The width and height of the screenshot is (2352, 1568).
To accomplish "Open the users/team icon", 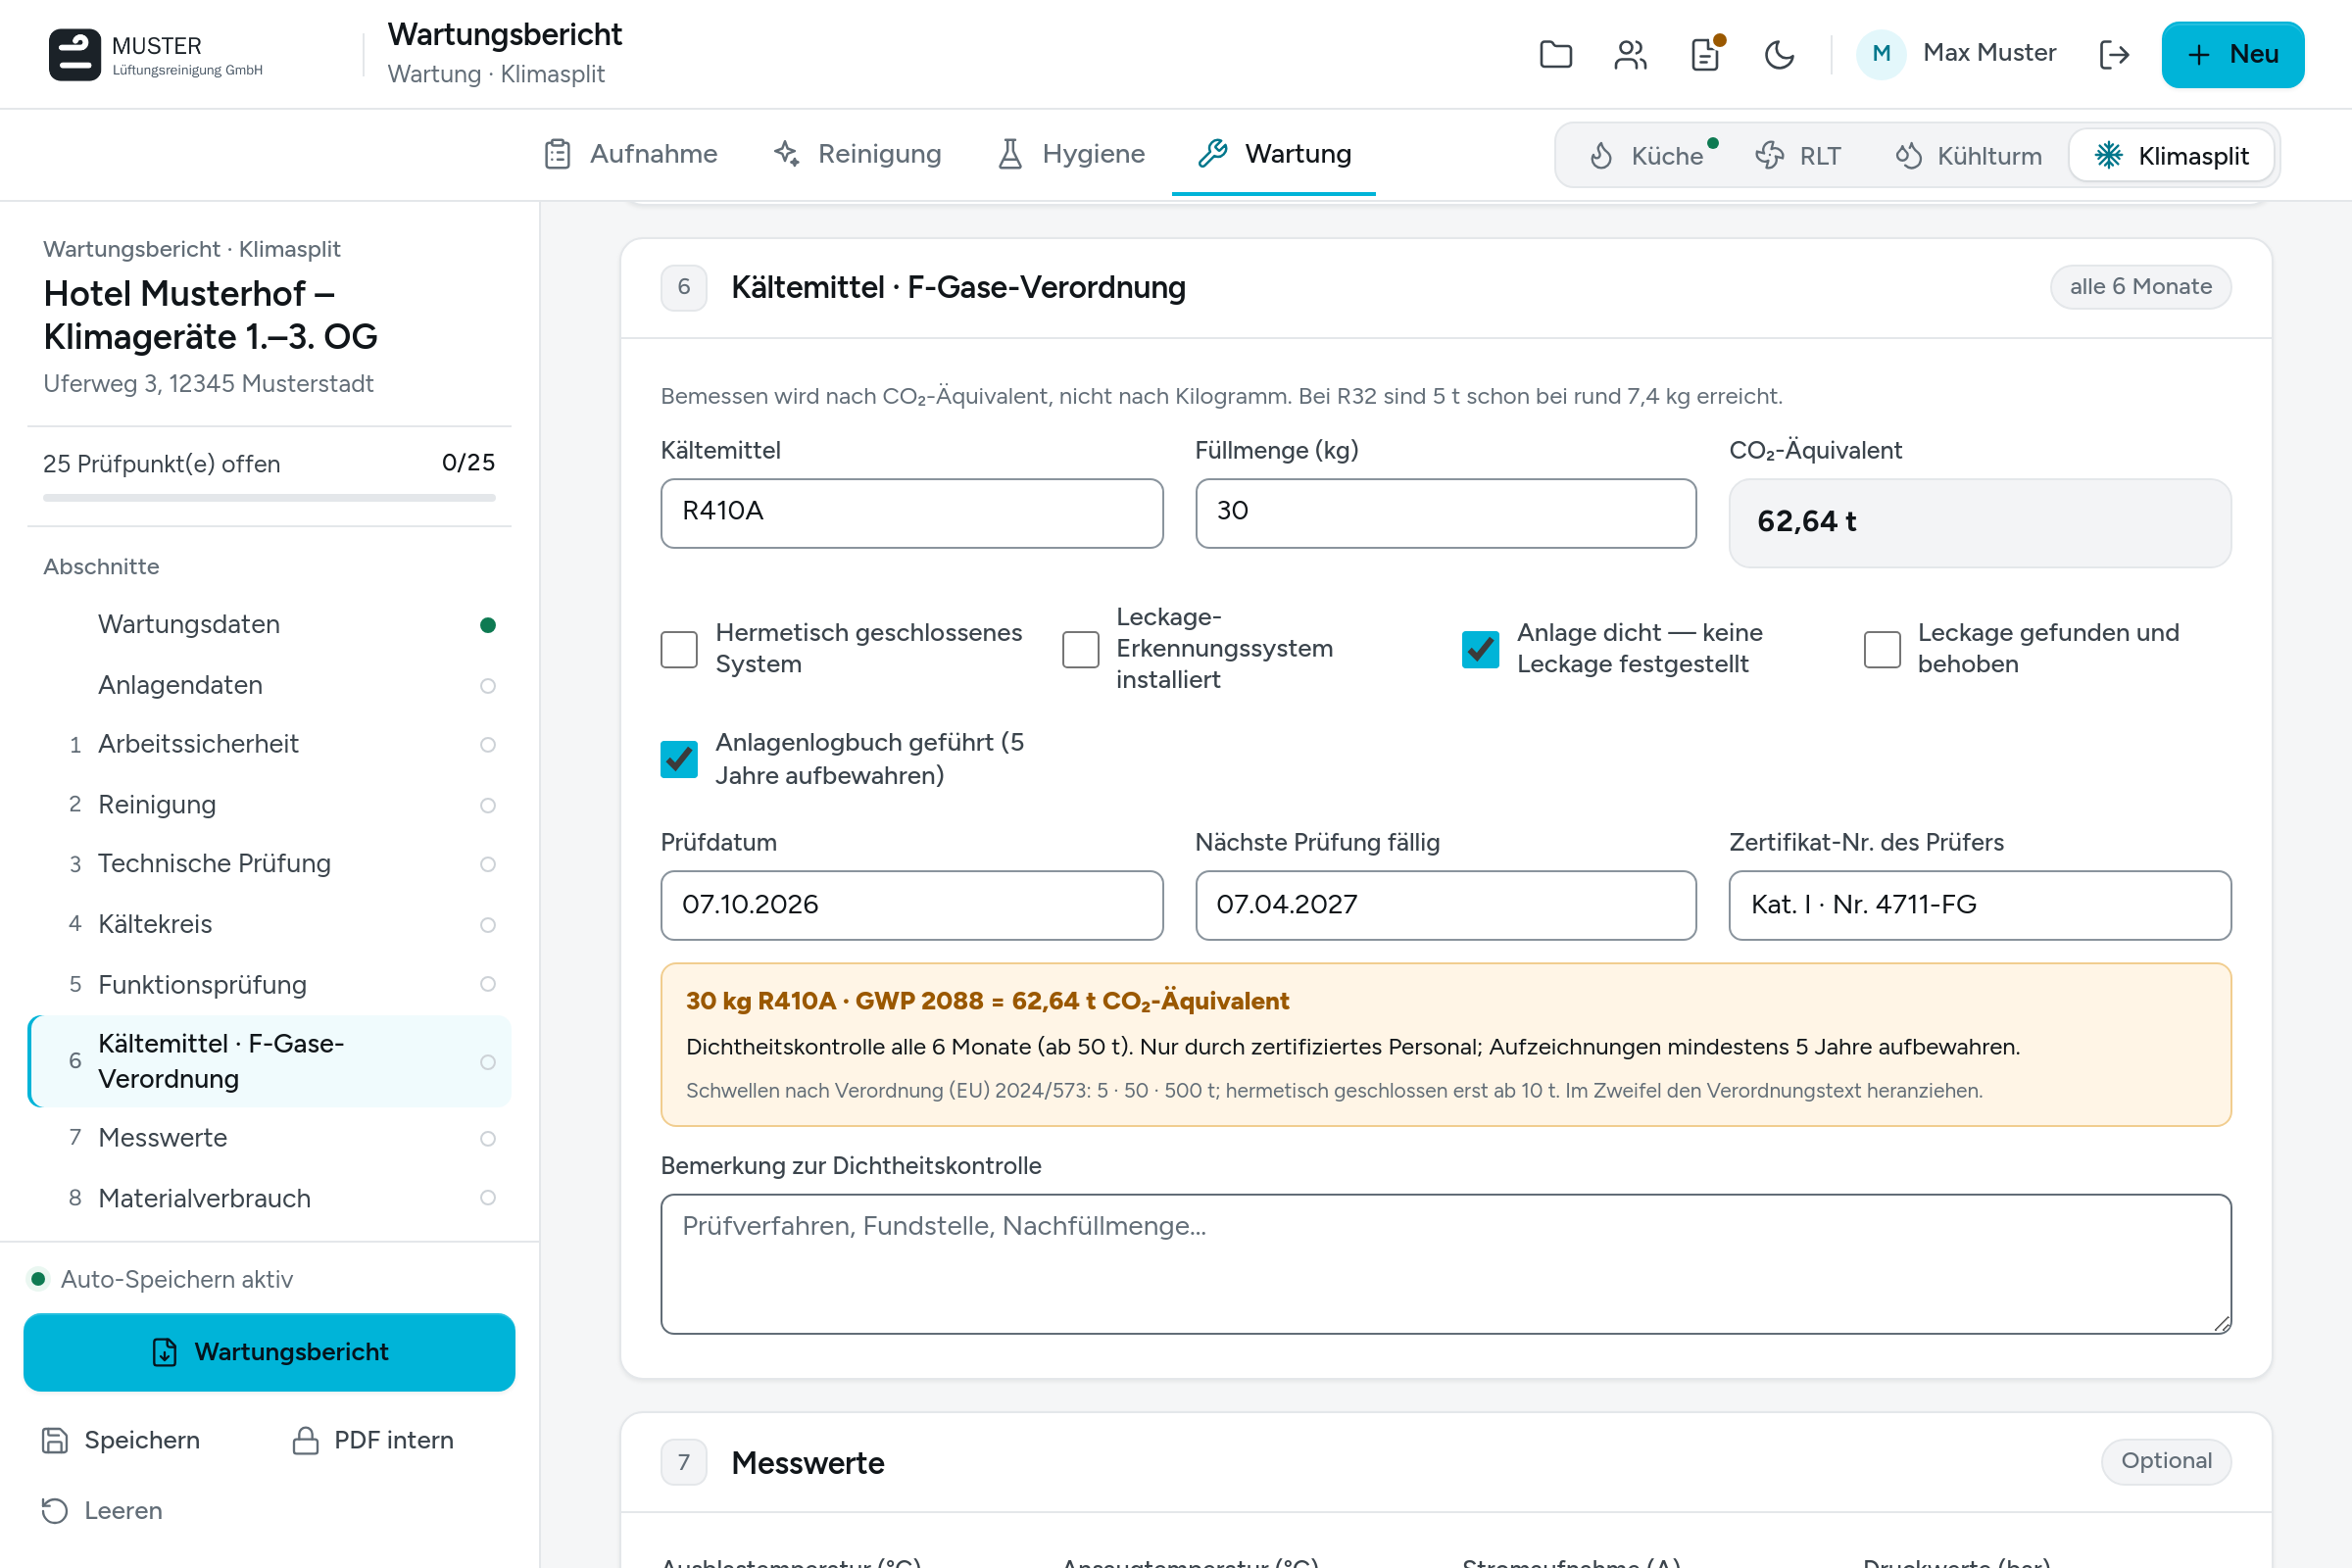I will [1630, 54].
